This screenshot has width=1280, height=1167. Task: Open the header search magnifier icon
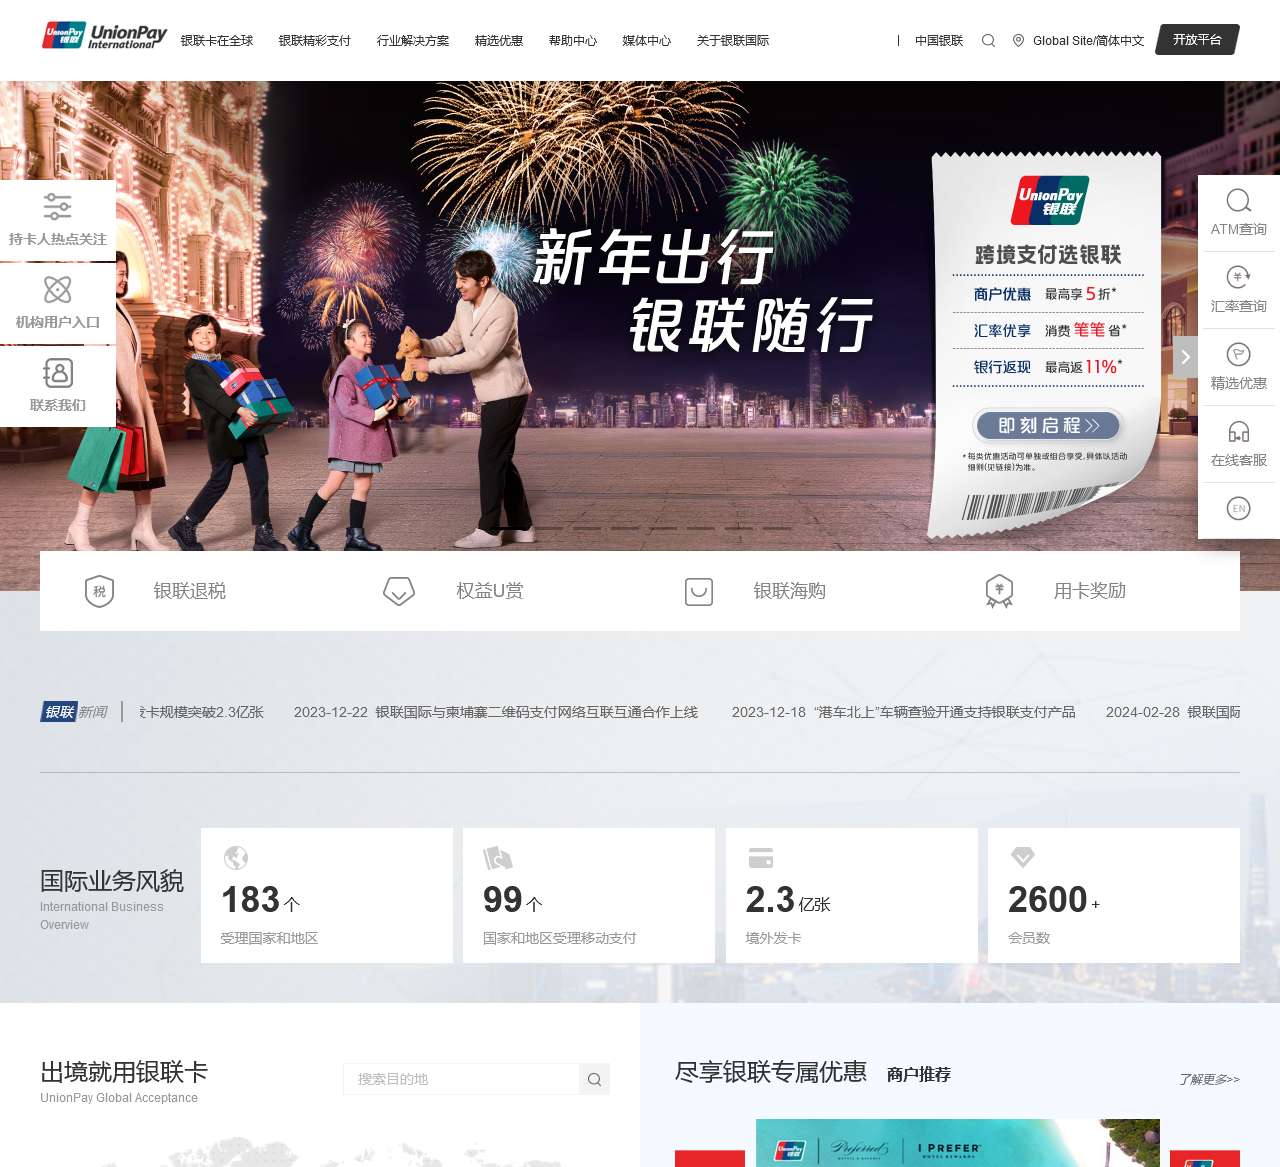click(988, 41)
